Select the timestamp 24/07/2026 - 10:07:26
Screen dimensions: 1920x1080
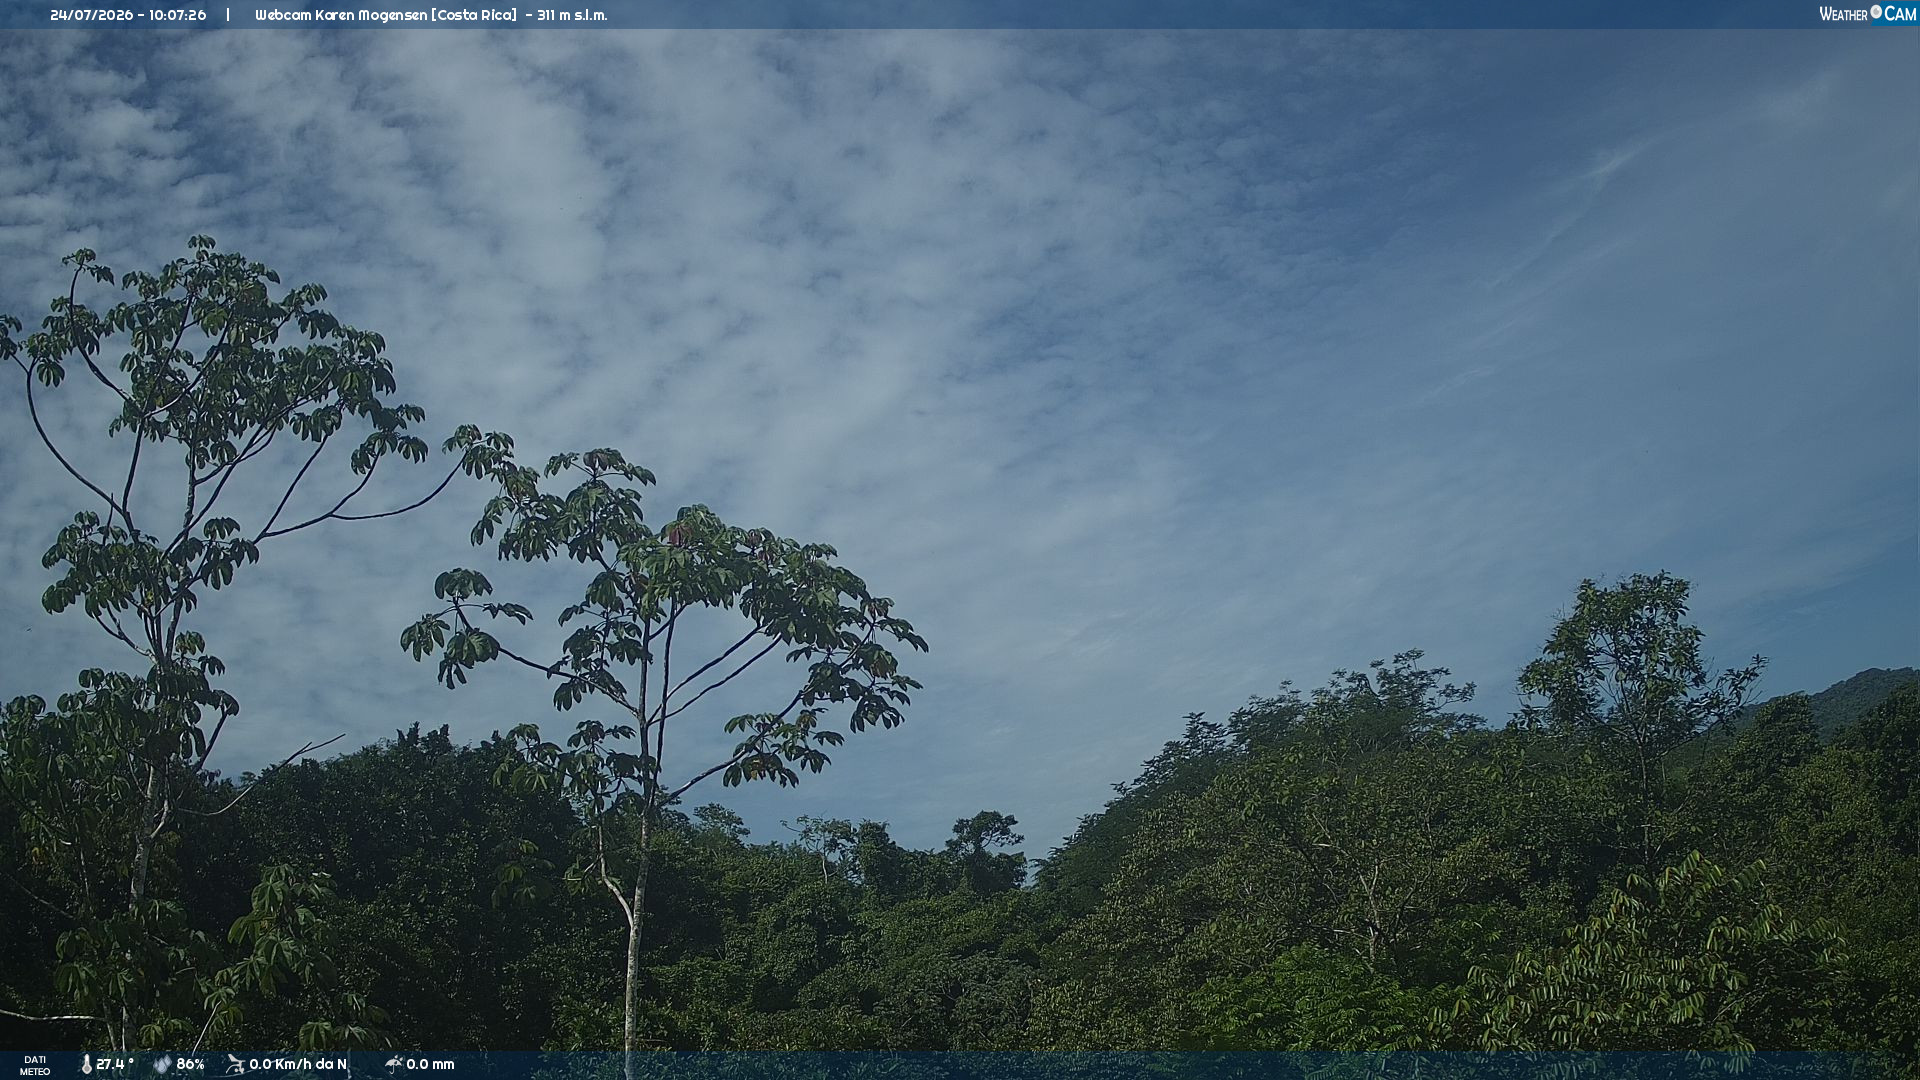coord(128,15)
